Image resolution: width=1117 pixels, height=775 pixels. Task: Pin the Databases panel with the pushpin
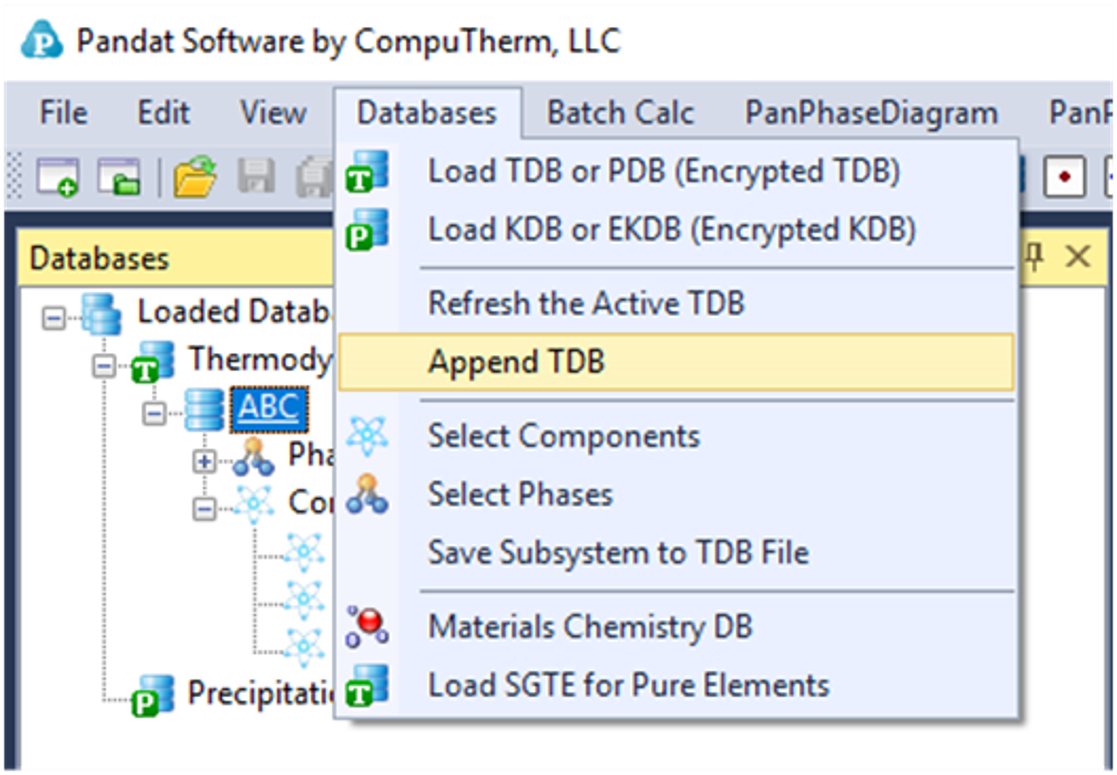coord(1036,257)
